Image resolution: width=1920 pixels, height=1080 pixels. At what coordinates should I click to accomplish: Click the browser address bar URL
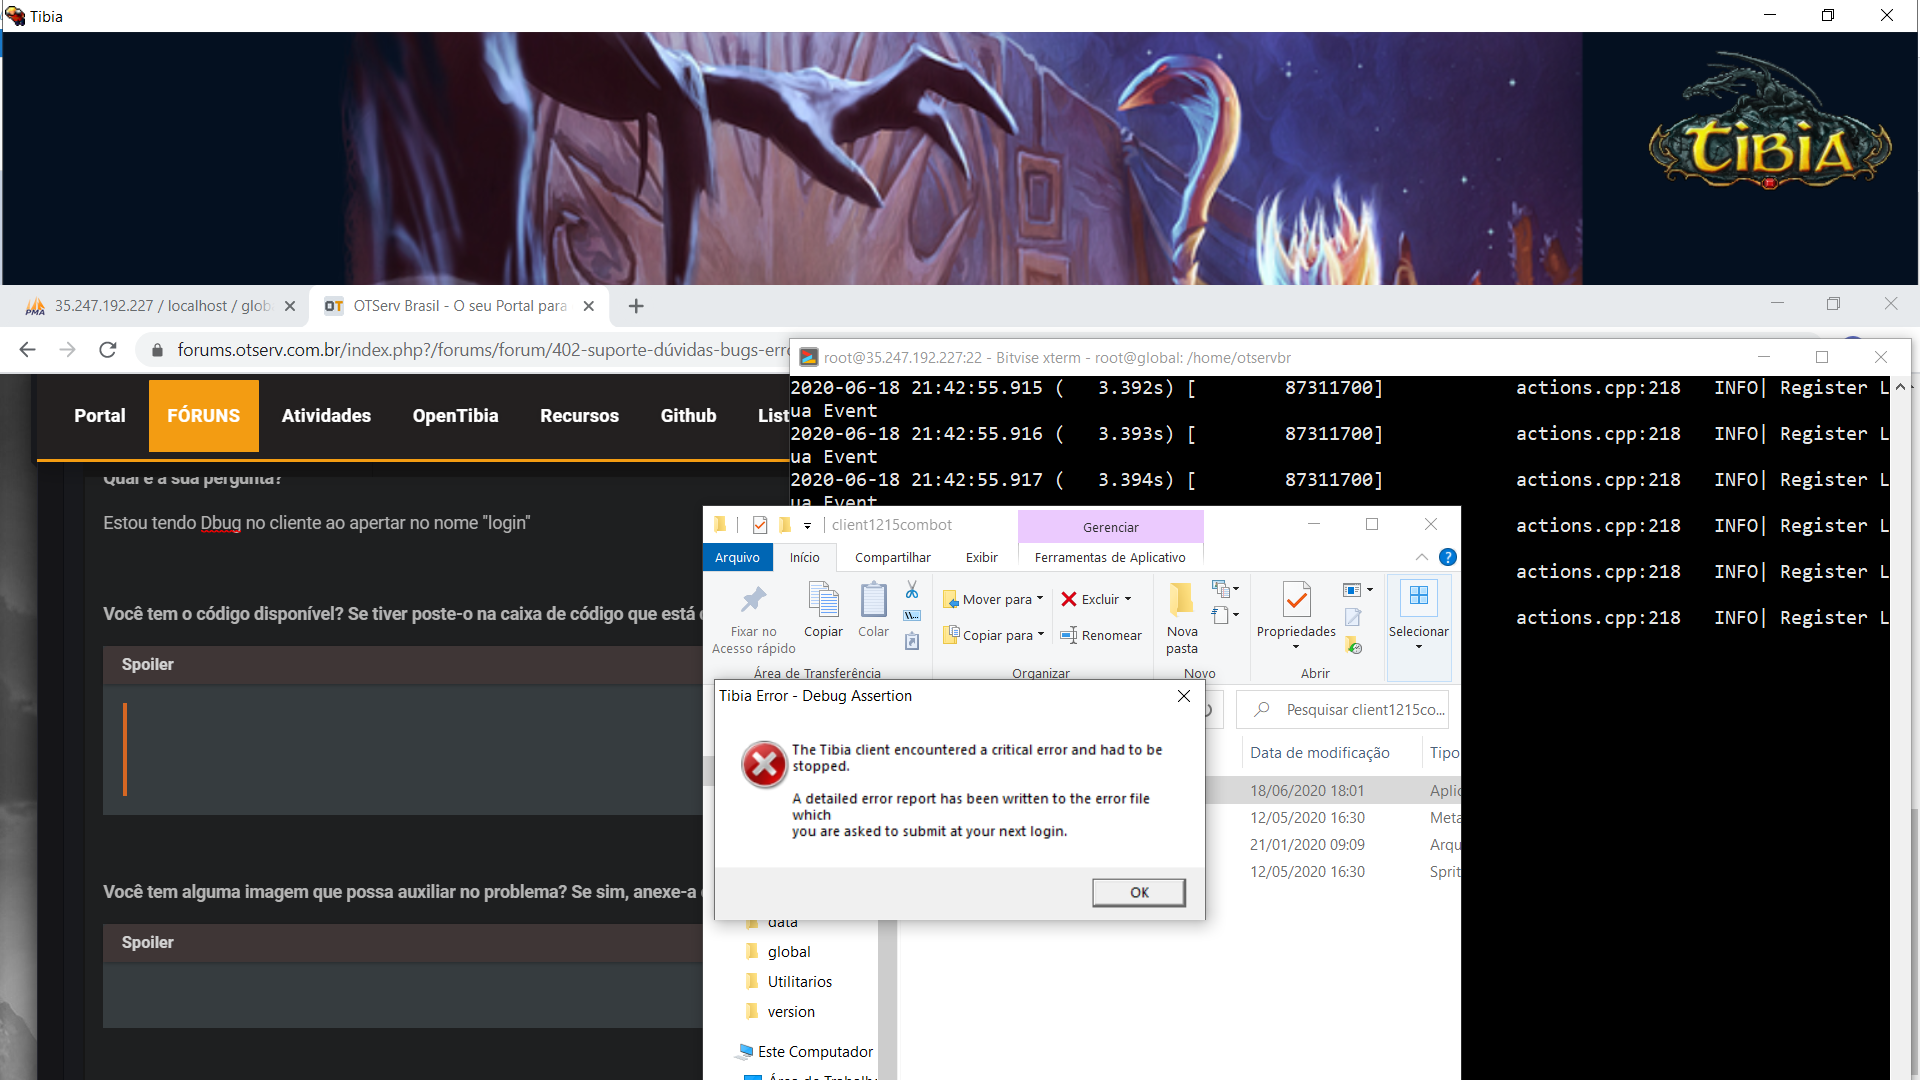pyautogui.click(x=483, y=350)
